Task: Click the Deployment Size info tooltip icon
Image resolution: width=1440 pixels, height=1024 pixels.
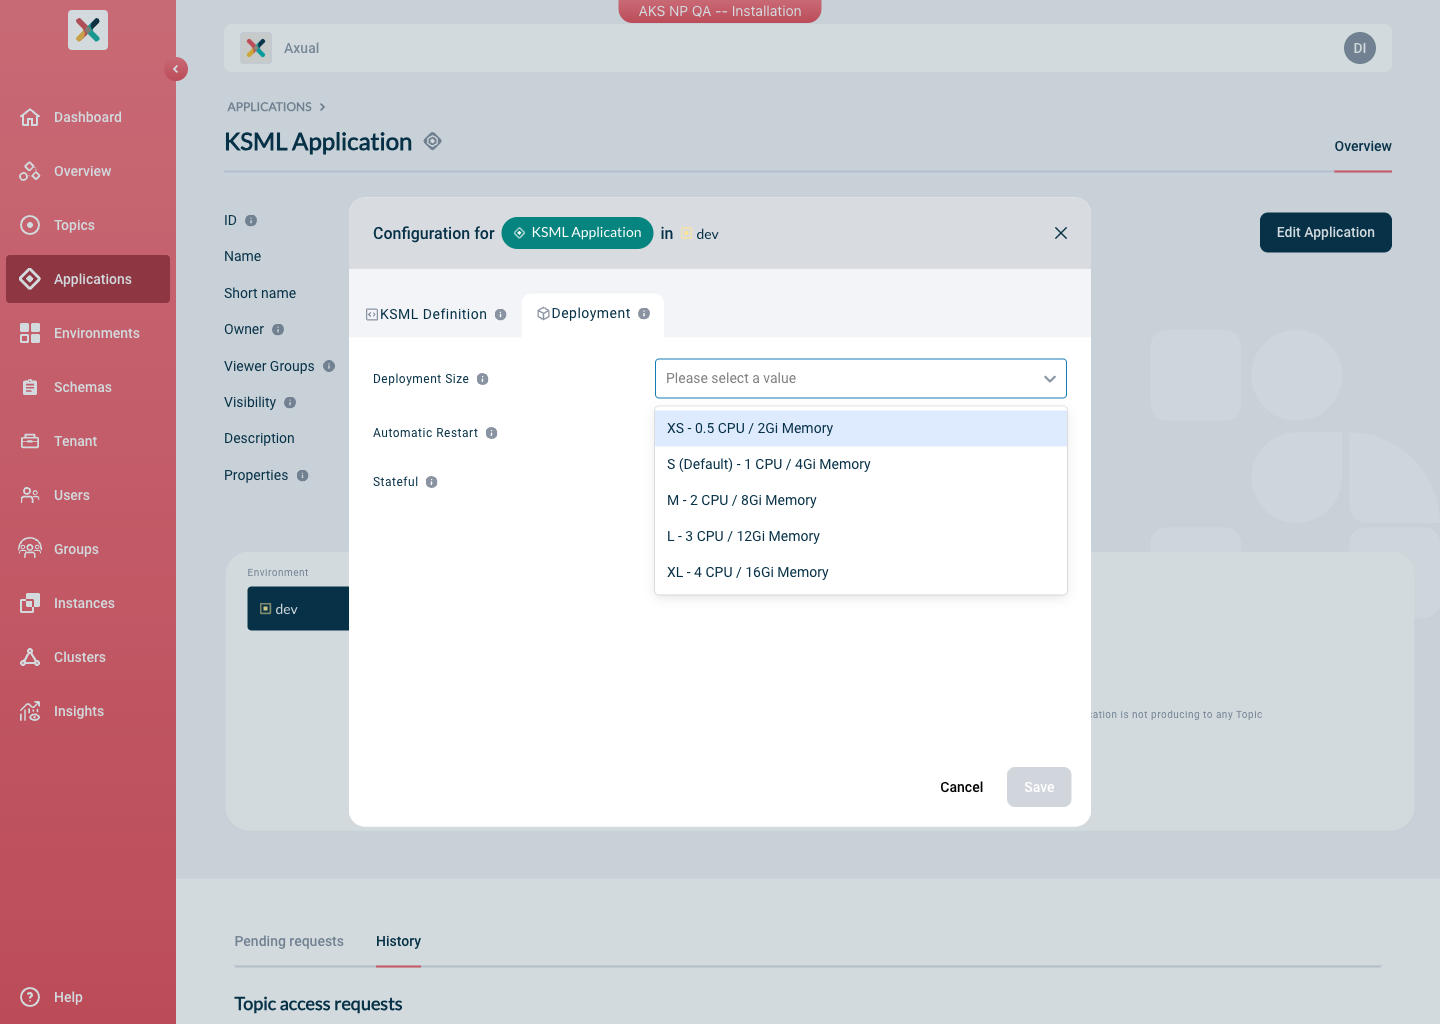Action: click(x=483, y=378)
